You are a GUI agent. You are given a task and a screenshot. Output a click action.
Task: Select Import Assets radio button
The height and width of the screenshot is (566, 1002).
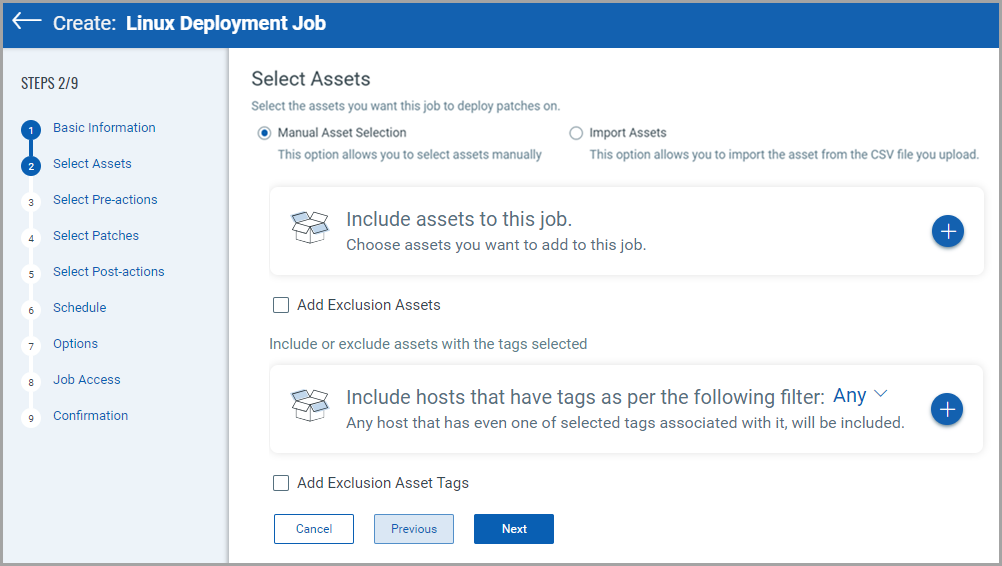pos(576,133)
